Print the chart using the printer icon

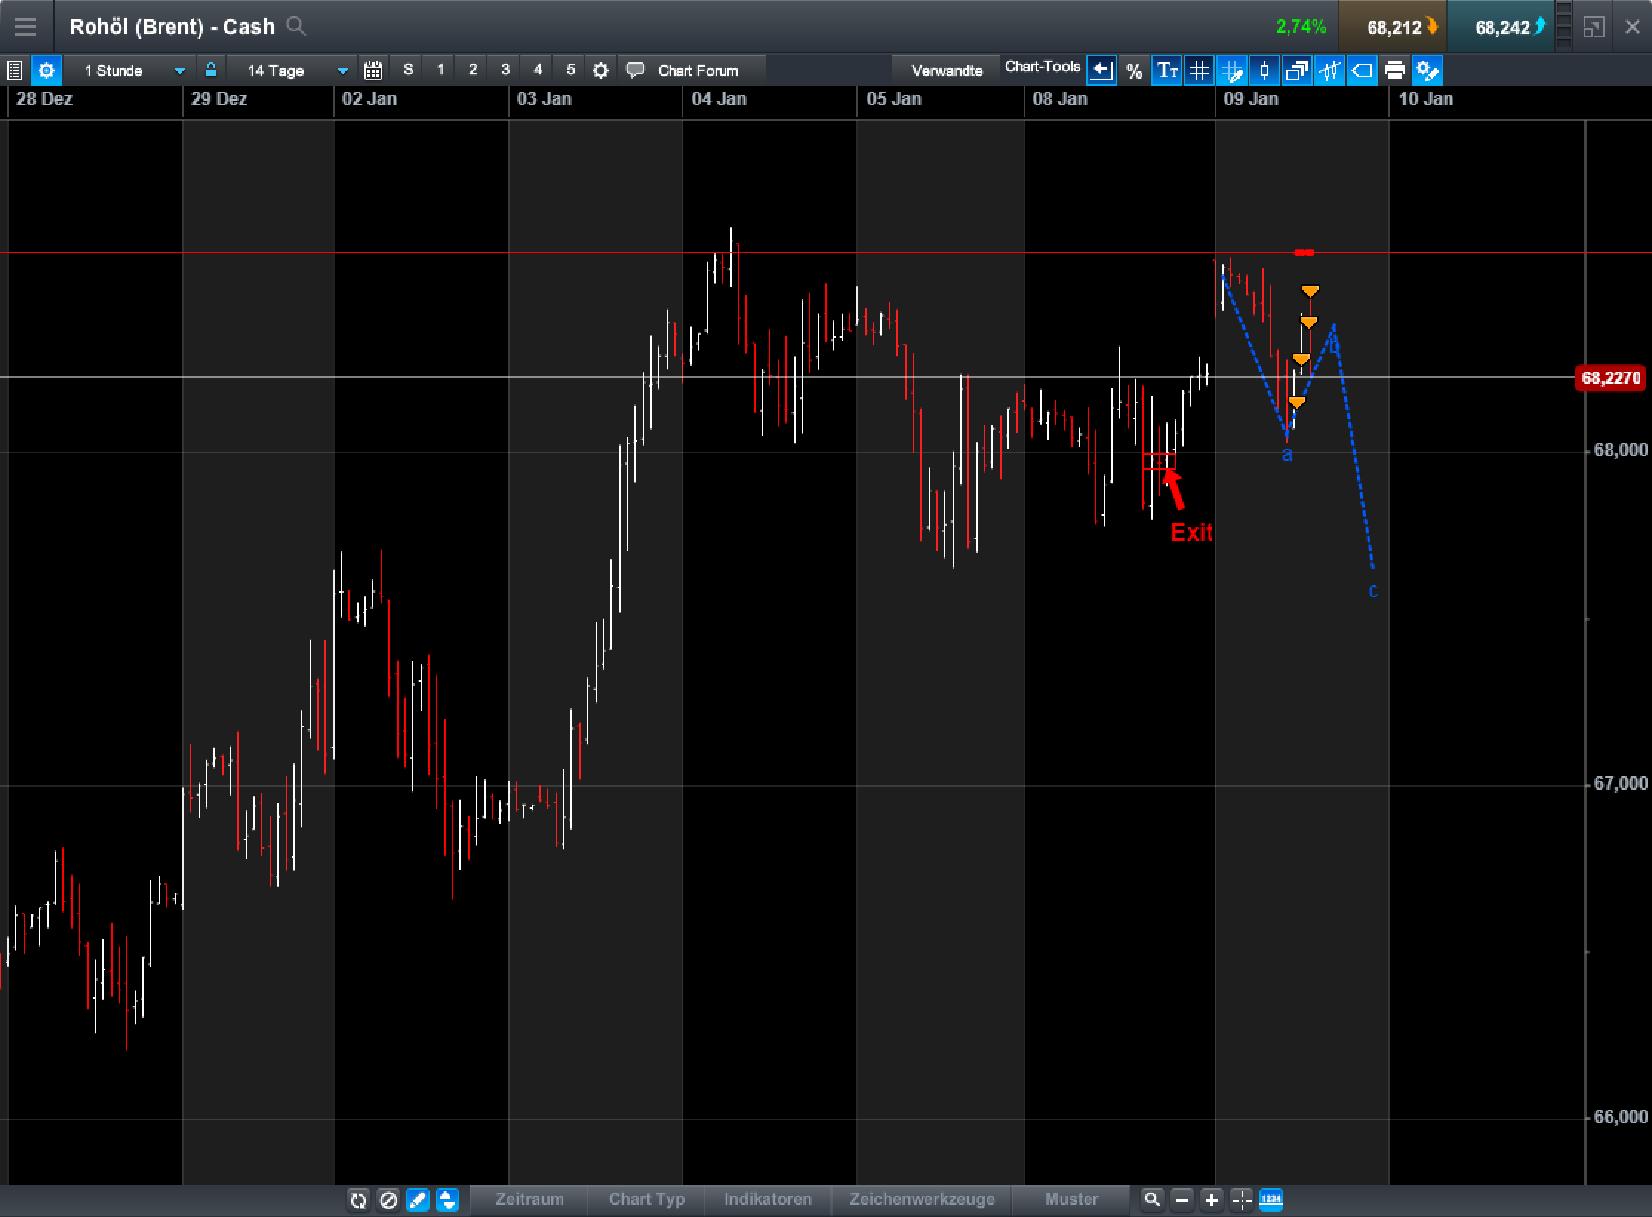click(1395, 70)
